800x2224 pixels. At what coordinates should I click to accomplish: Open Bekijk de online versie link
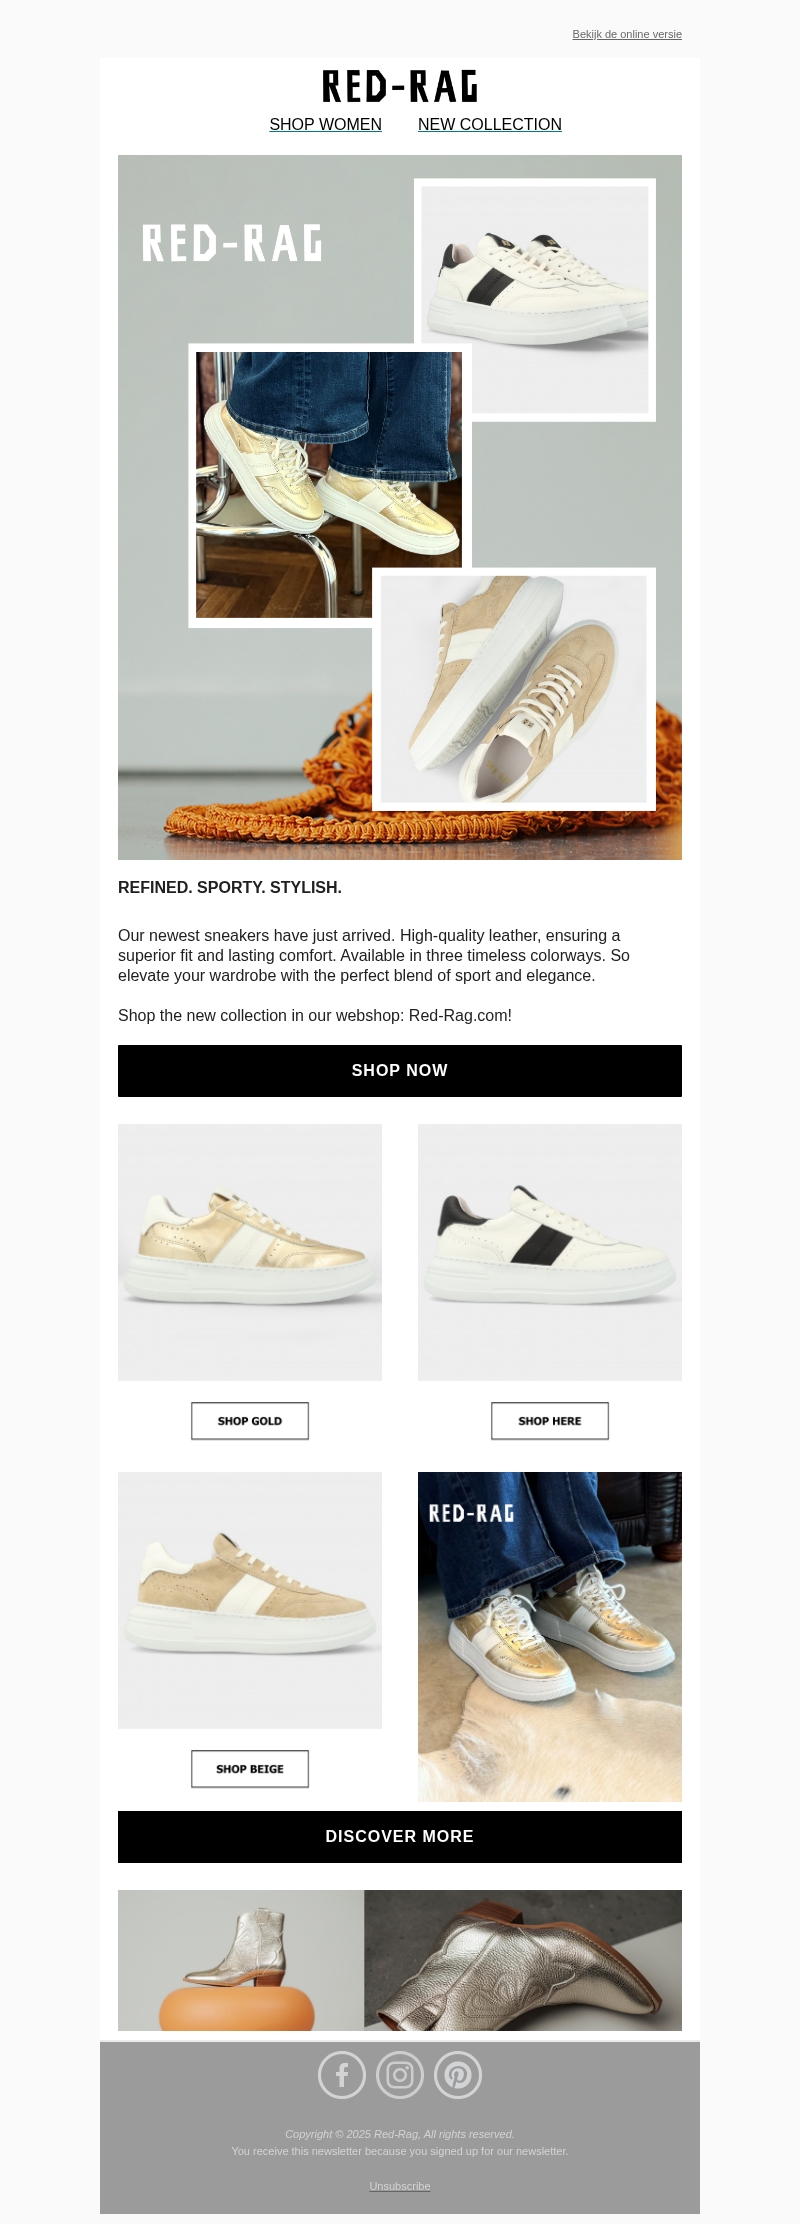[x=627, y=34]
